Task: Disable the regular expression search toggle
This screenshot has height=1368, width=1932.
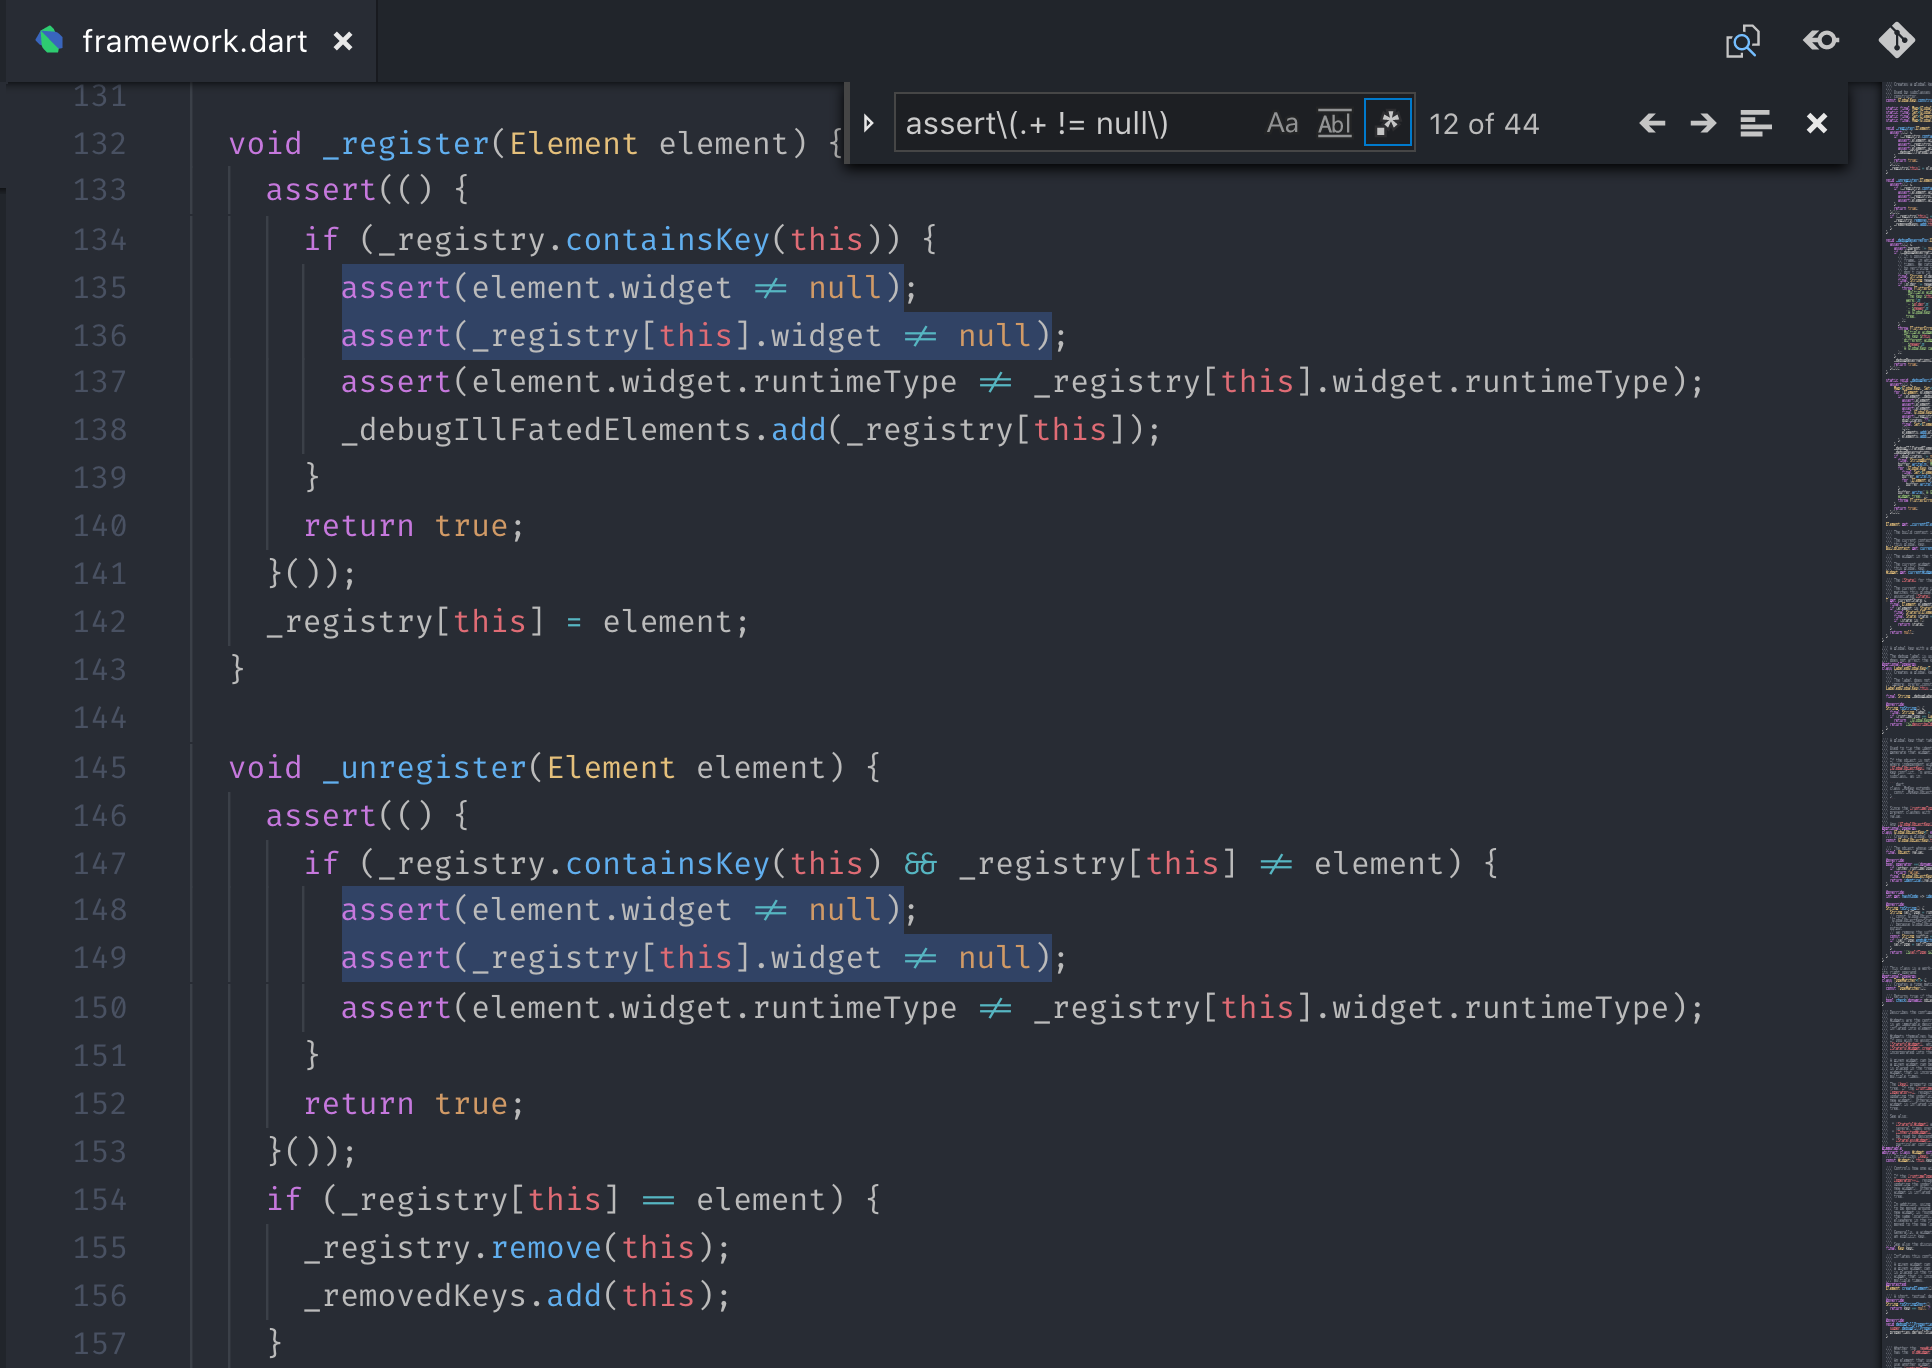Action: [1388, 123]
